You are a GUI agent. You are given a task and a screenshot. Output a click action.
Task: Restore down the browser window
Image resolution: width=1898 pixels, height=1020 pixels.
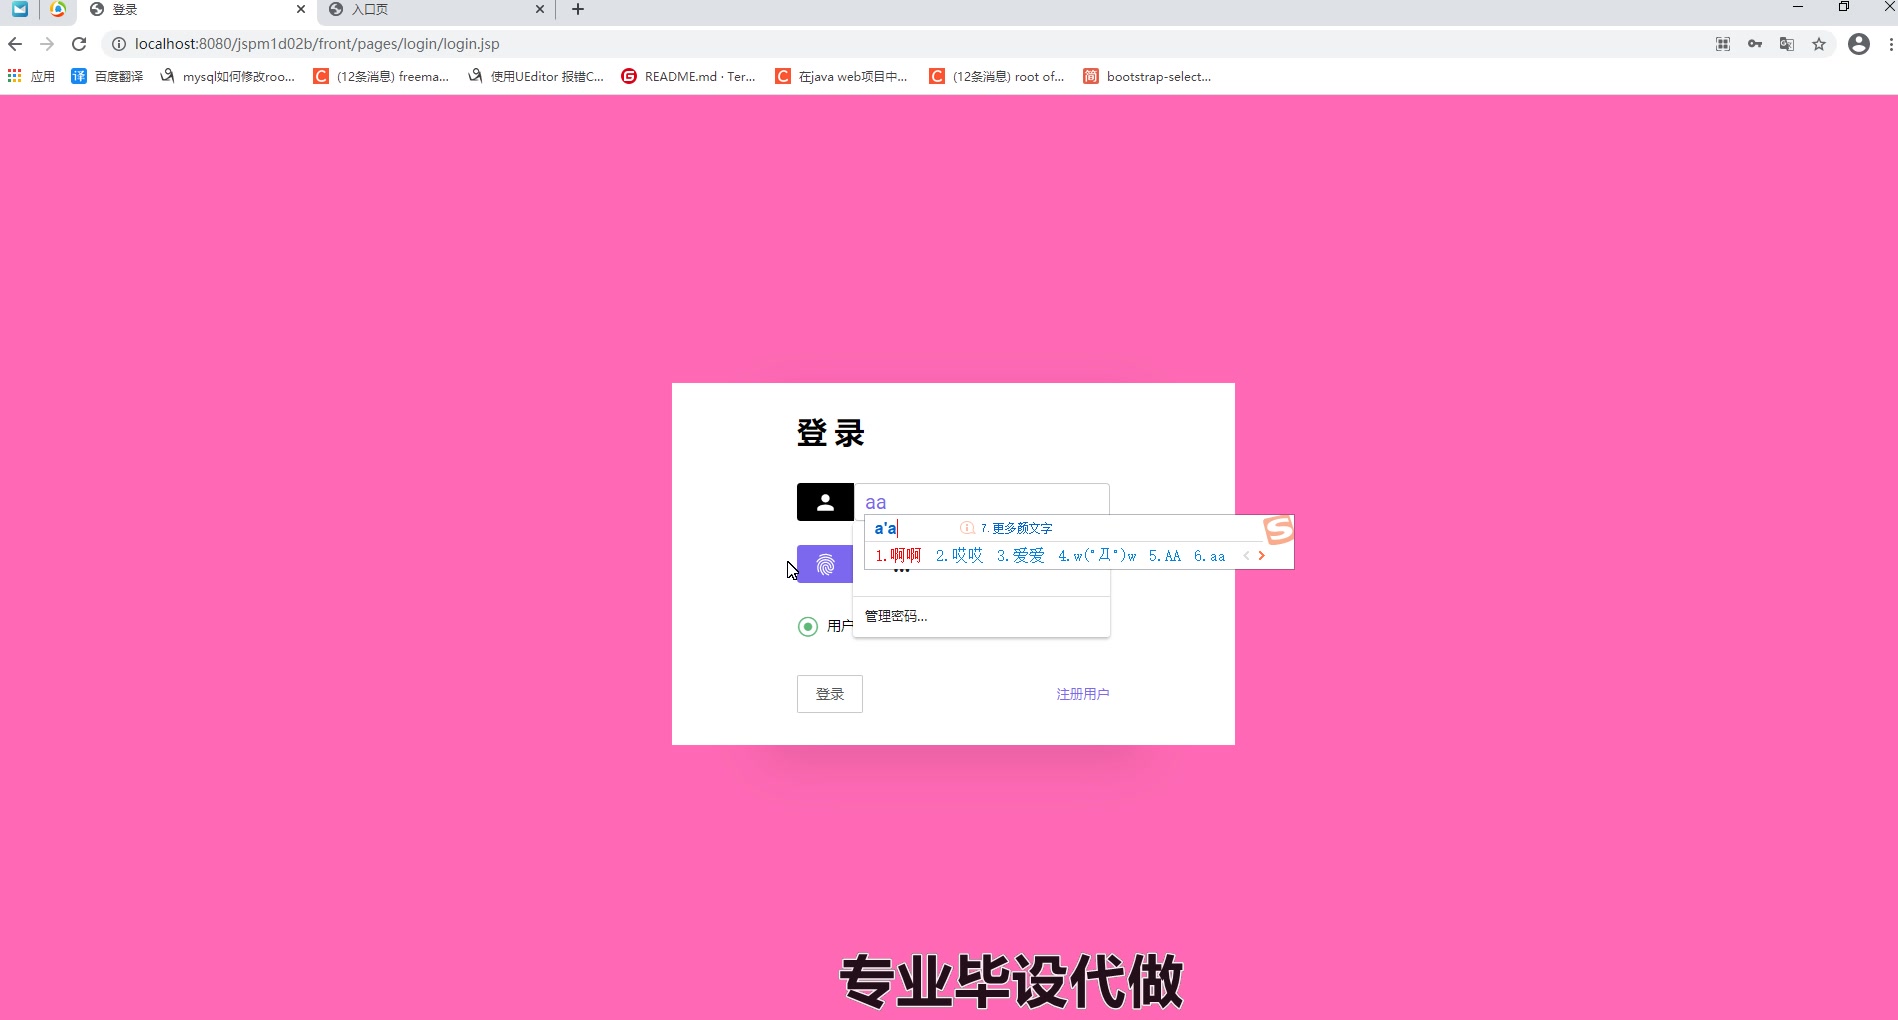[x=1843, y=7]
